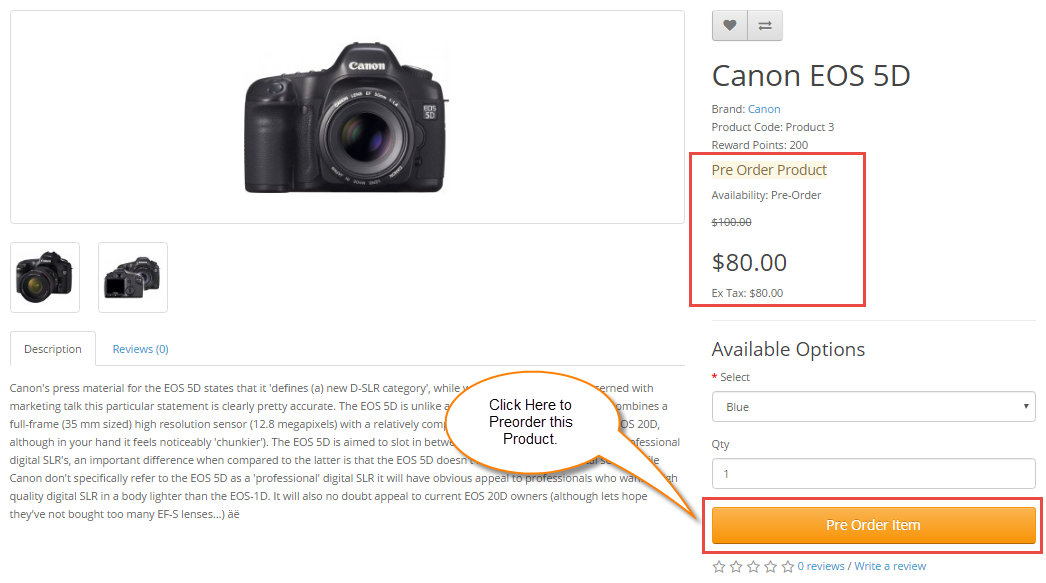
Task: Focus the Qty input field
Action: (873, 473)
